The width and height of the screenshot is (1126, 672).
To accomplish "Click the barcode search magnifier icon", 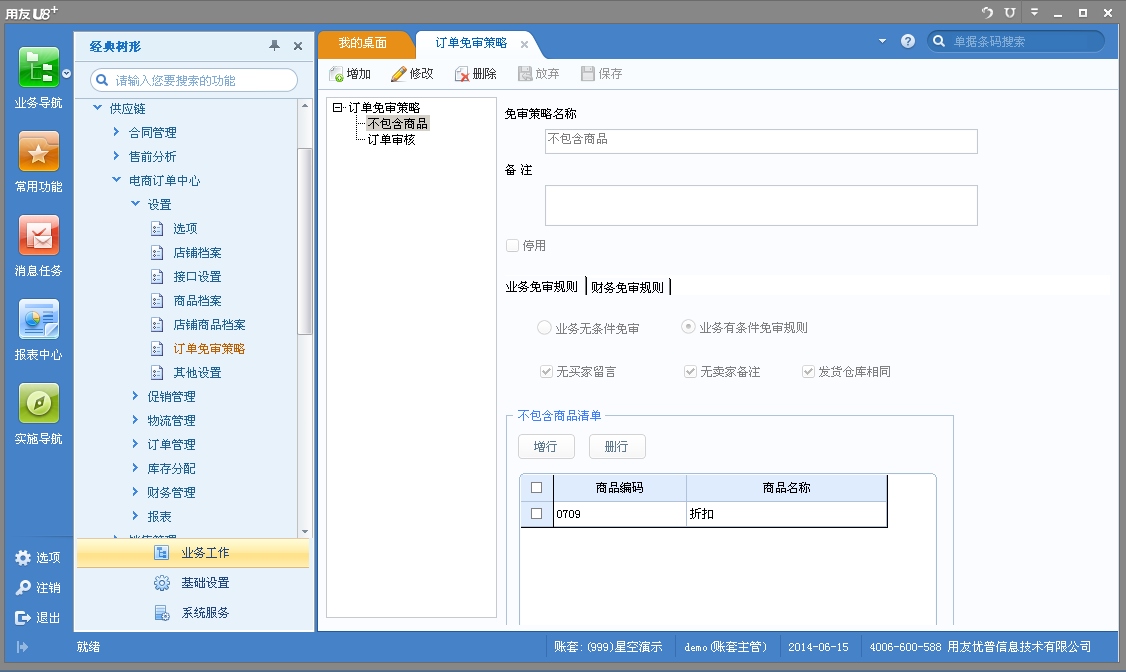I will (939, 42).
